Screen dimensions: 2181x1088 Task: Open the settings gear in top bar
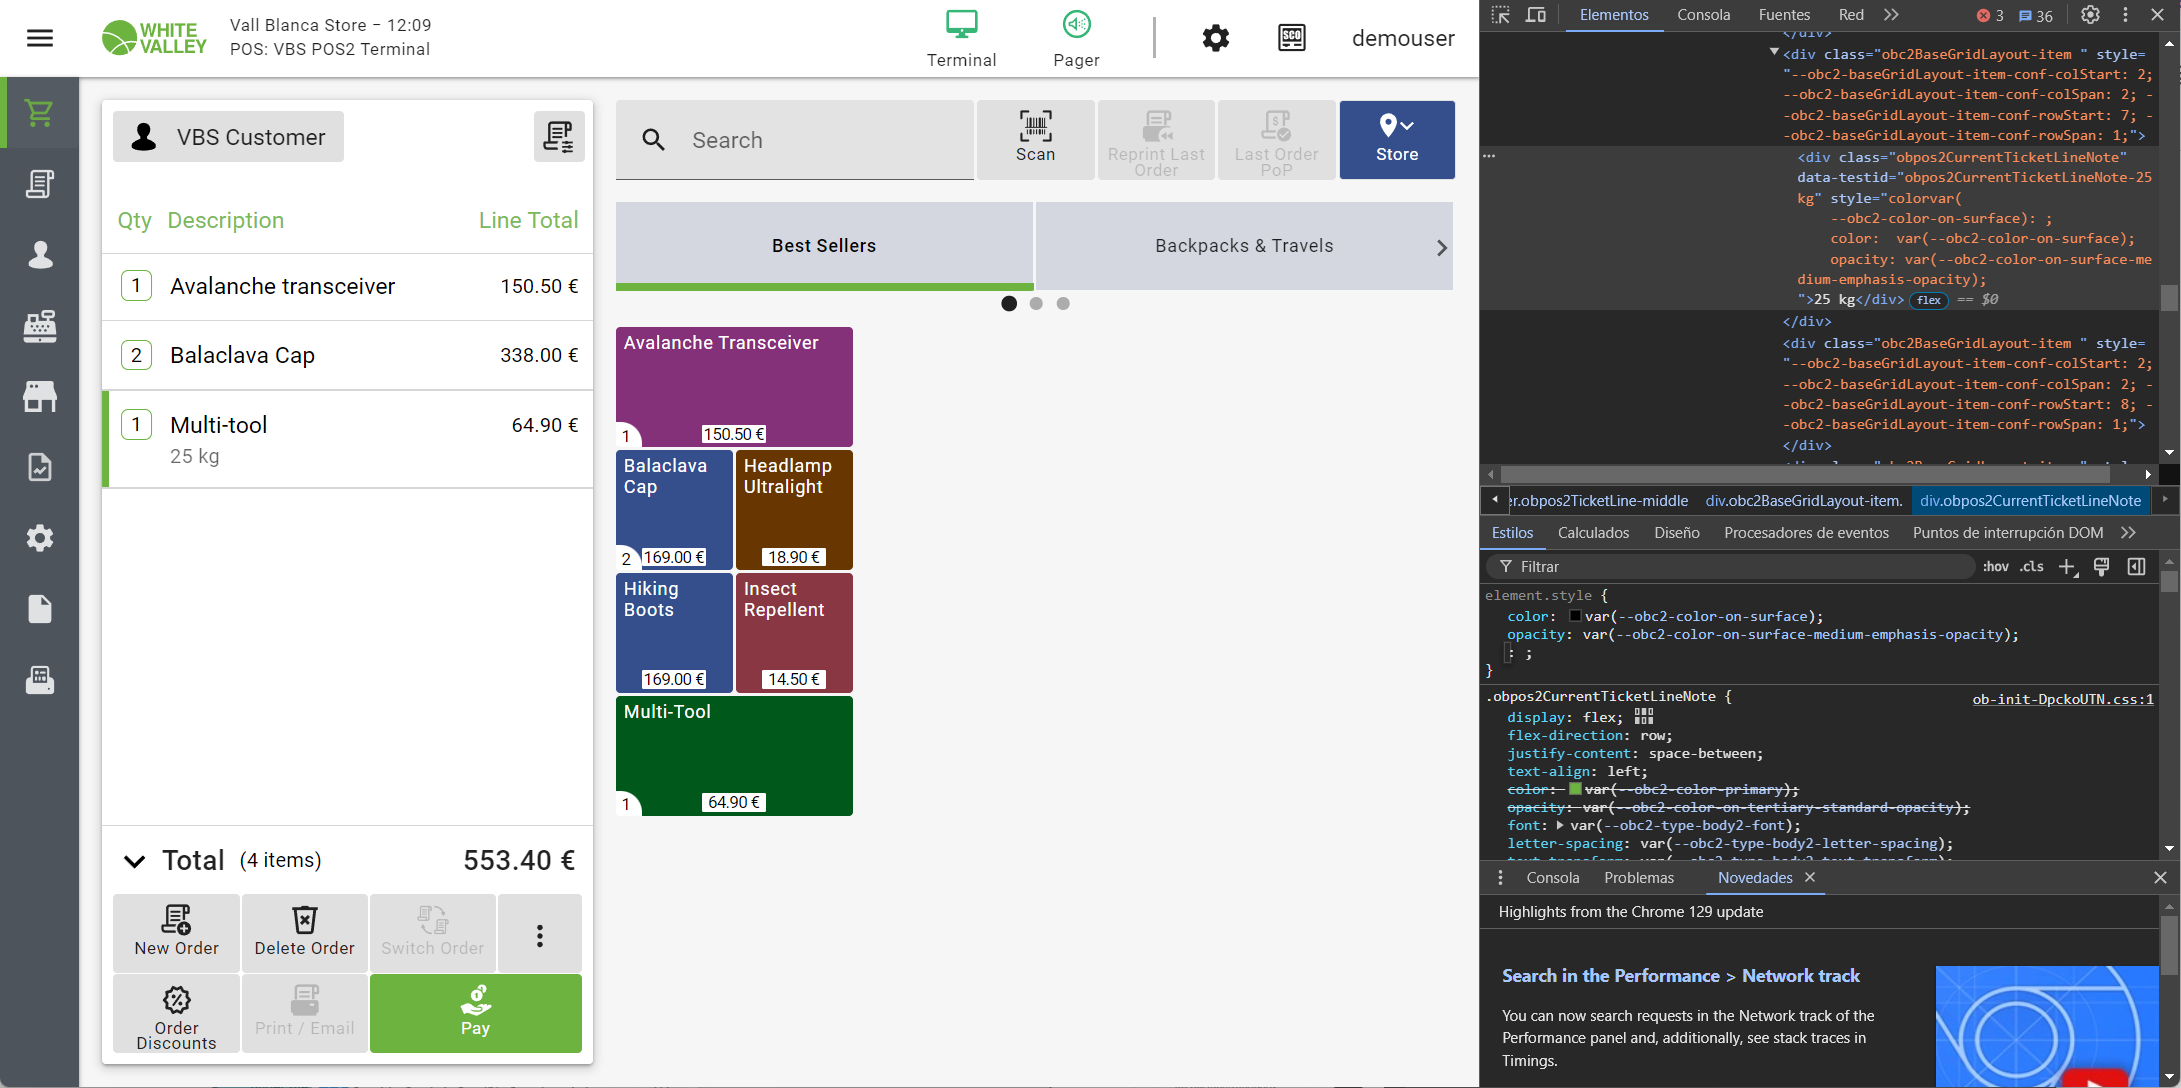[x=1215, y=38]
